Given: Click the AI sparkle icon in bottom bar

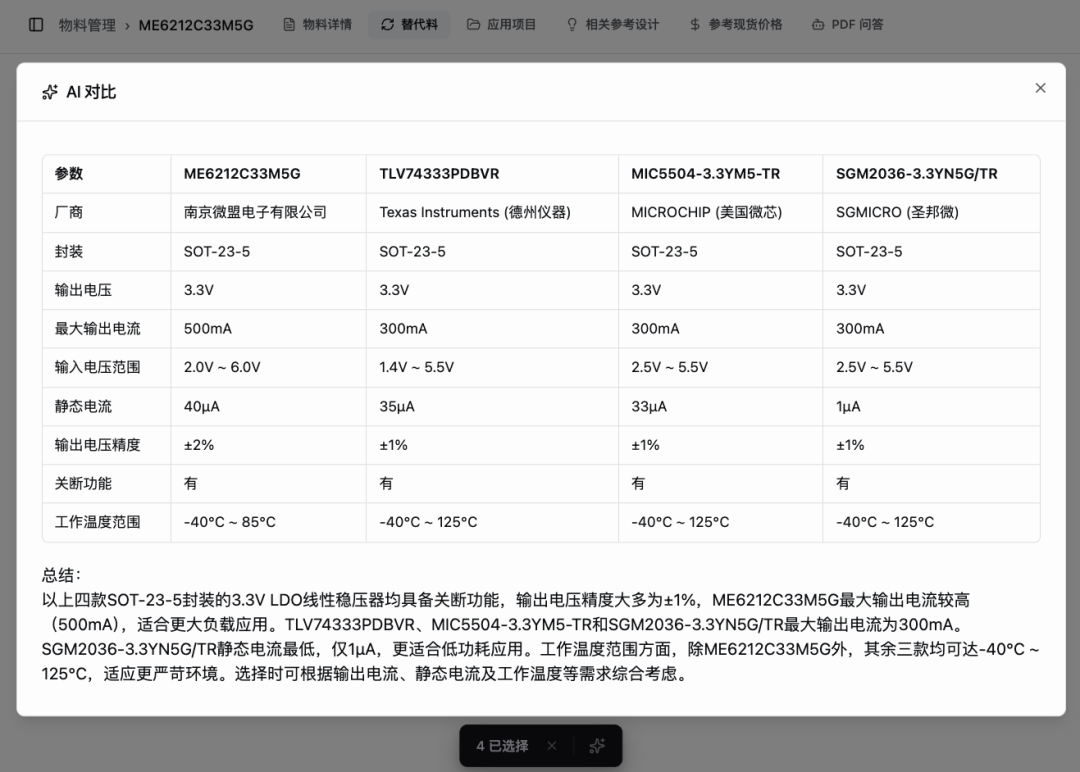Looking at the screenshot, I should point(598,745).
